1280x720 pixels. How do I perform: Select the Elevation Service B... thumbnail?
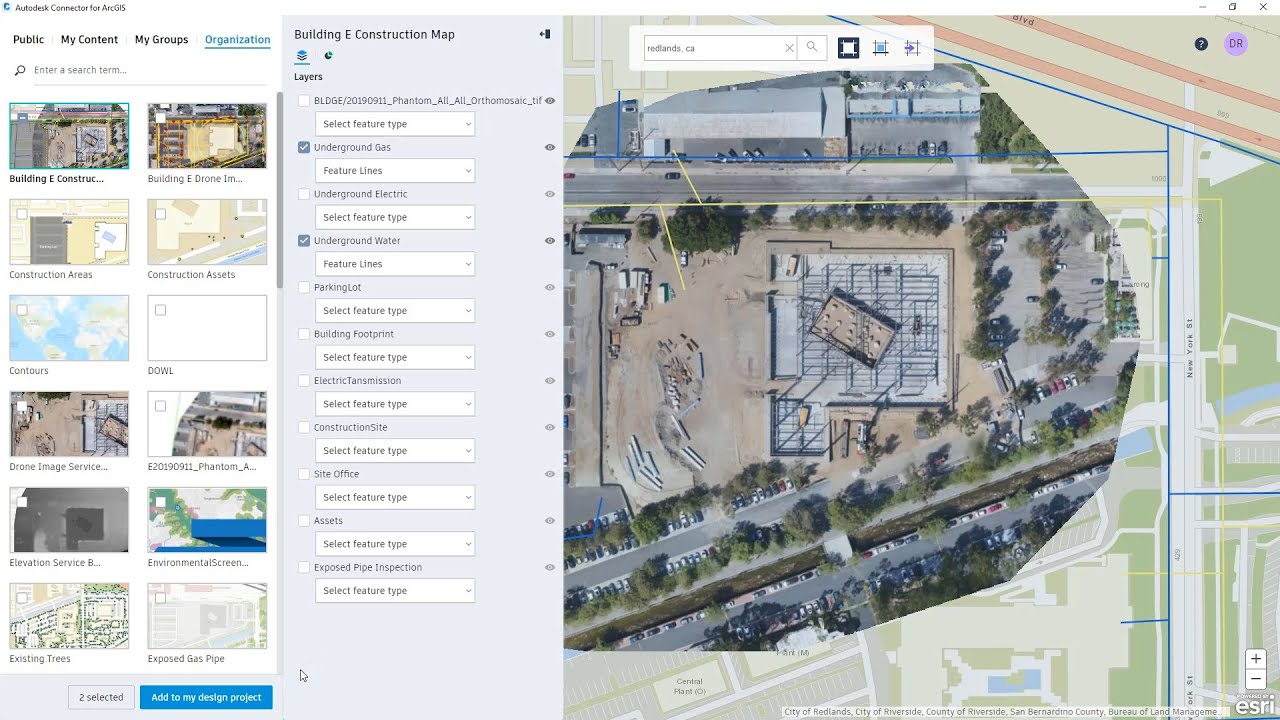(x=69, y=520)
